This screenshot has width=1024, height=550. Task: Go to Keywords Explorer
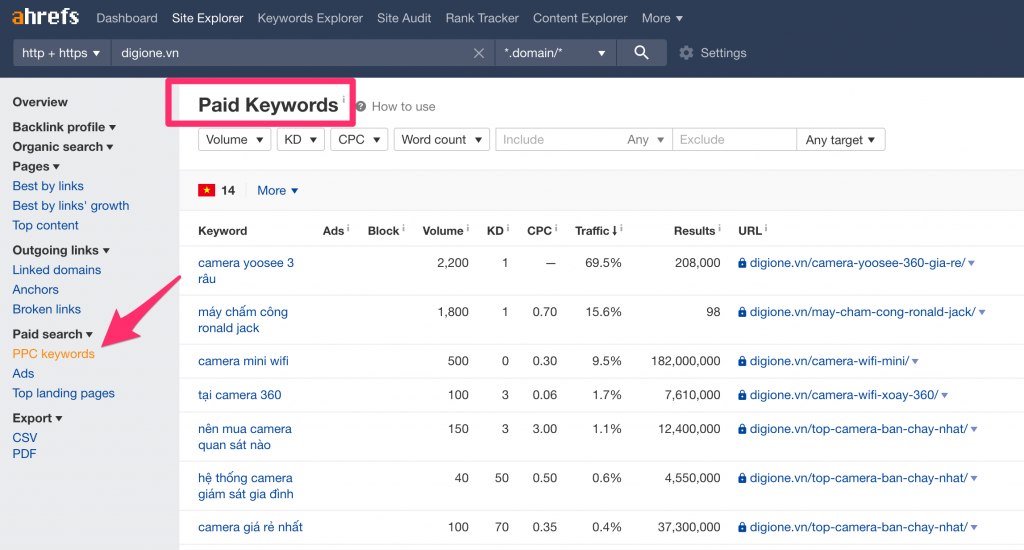[x=310, y=18]
